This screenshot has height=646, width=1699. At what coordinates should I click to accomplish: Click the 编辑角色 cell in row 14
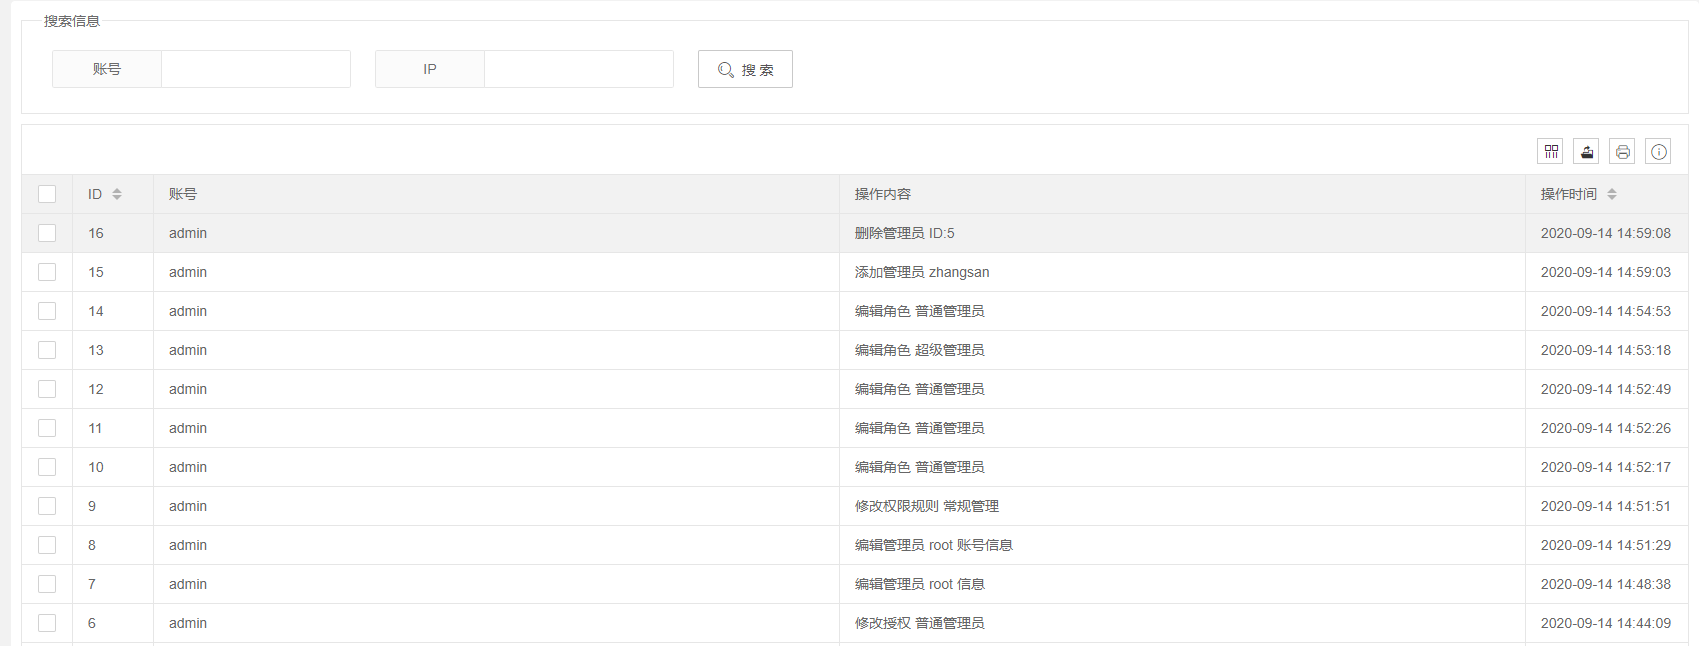point(1182,311)
